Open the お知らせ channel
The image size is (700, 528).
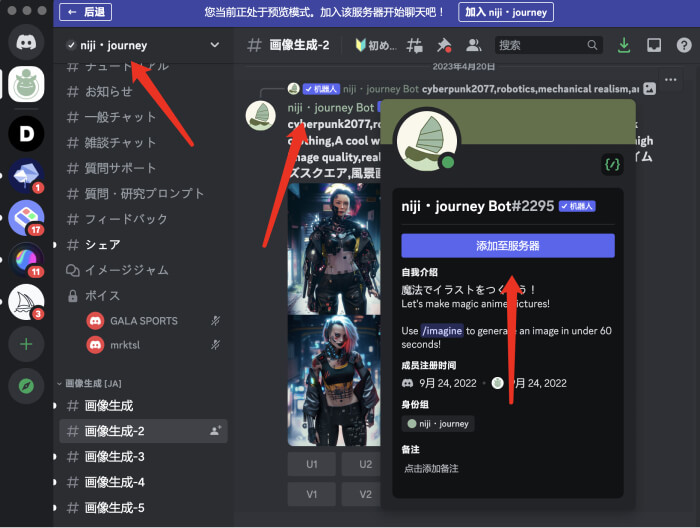(x=143, y=91)
